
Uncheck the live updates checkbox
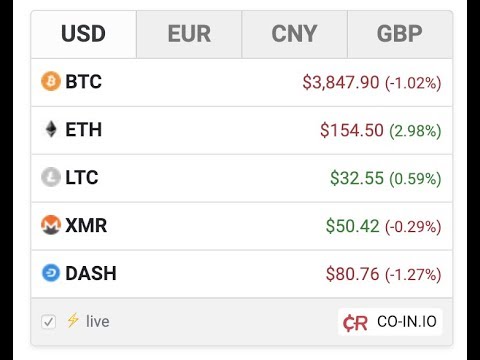point(49,322)
